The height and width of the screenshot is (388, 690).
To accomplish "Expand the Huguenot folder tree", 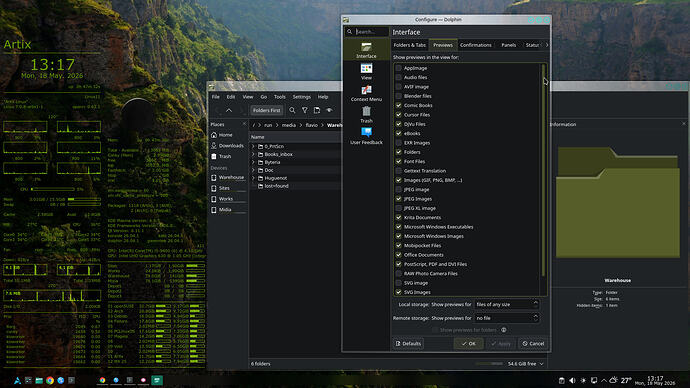I will [253, 178].
